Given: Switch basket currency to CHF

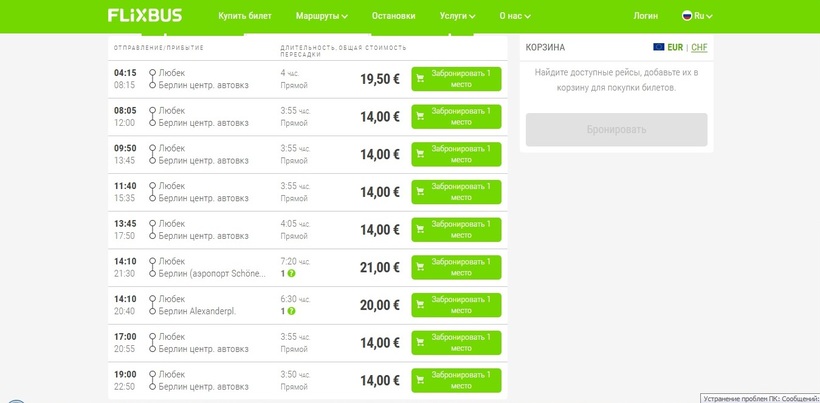Looking at the screenshot, I should point(698,47).
